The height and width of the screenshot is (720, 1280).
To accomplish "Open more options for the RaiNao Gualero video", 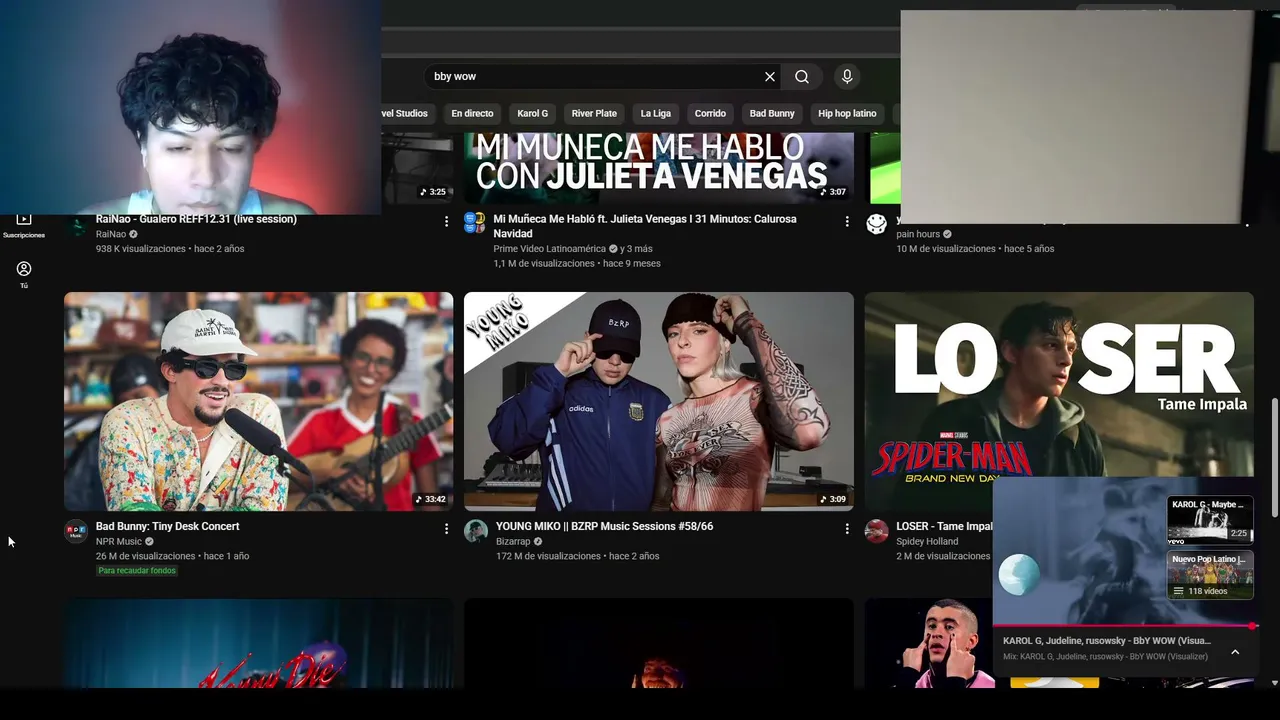I will click(446, 222).
